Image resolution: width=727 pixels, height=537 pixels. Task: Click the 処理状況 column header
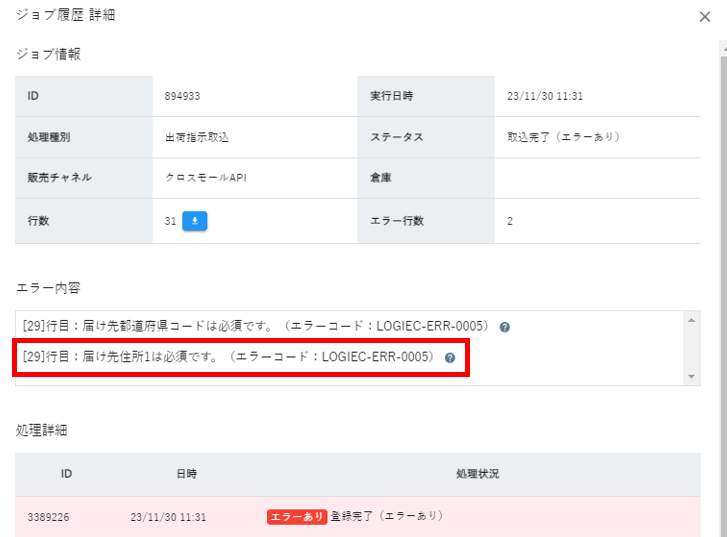click(x=476, y=473)
